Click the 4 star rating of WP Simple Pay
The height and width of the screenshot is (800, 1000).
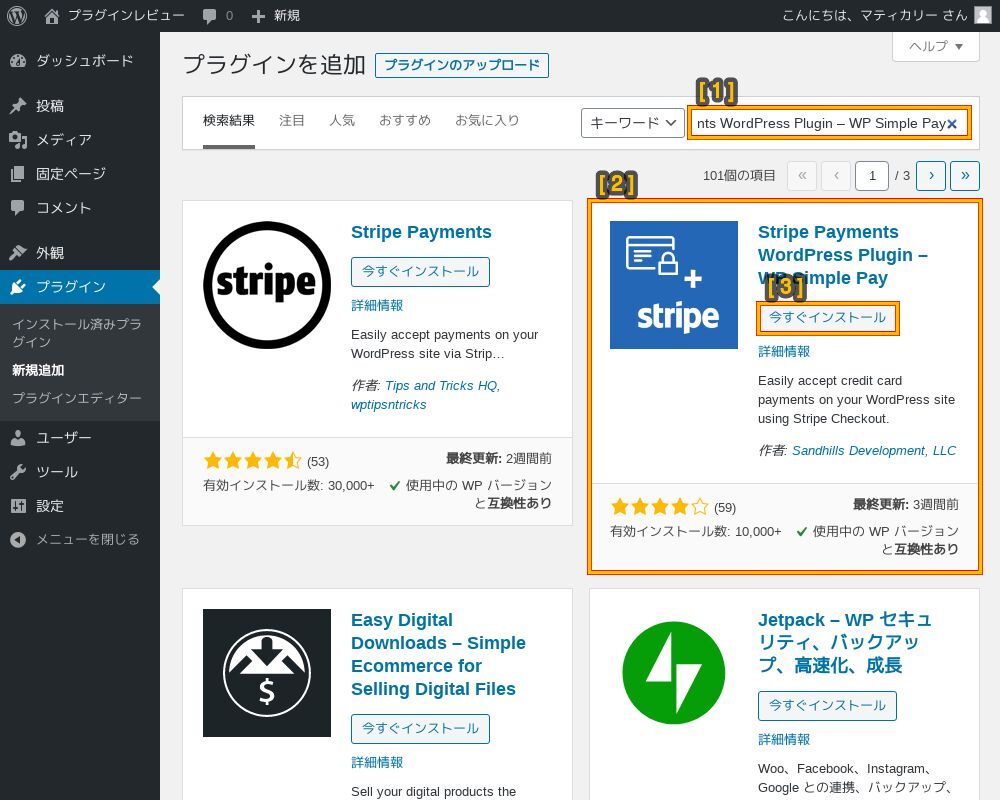[659, 507]
